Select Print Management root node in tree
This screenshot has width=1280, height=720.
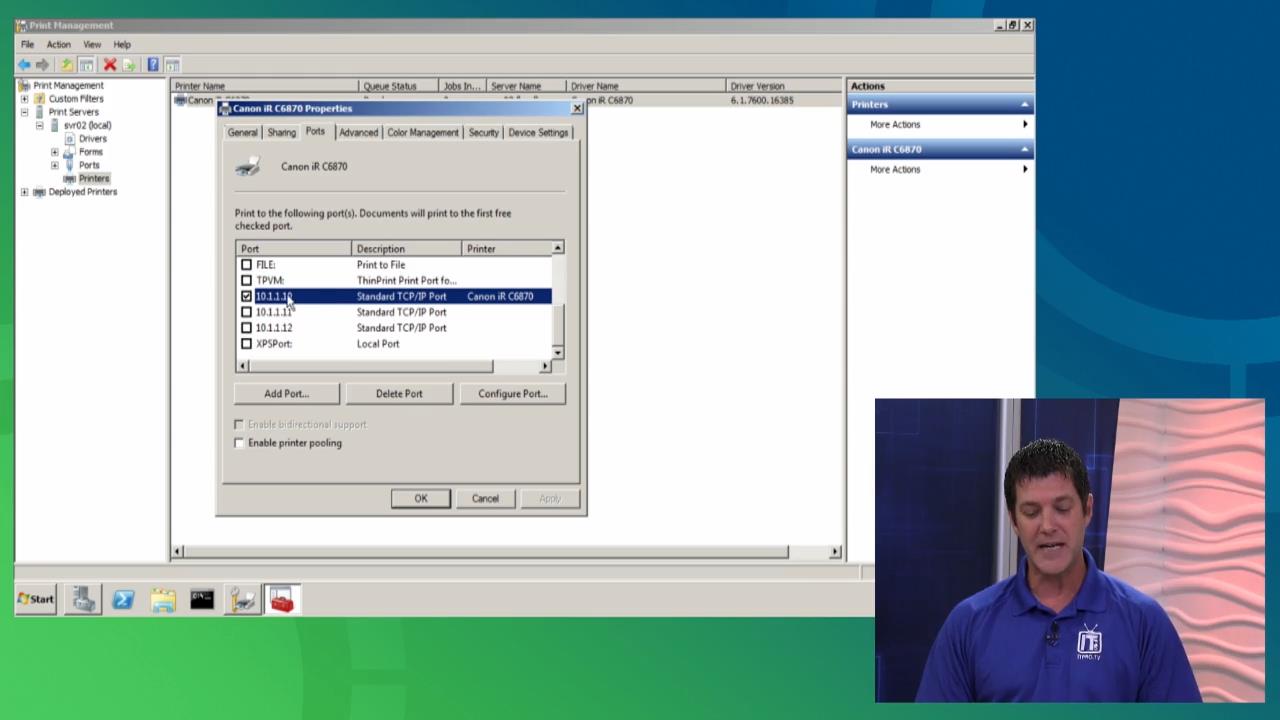tap(68, 85)
